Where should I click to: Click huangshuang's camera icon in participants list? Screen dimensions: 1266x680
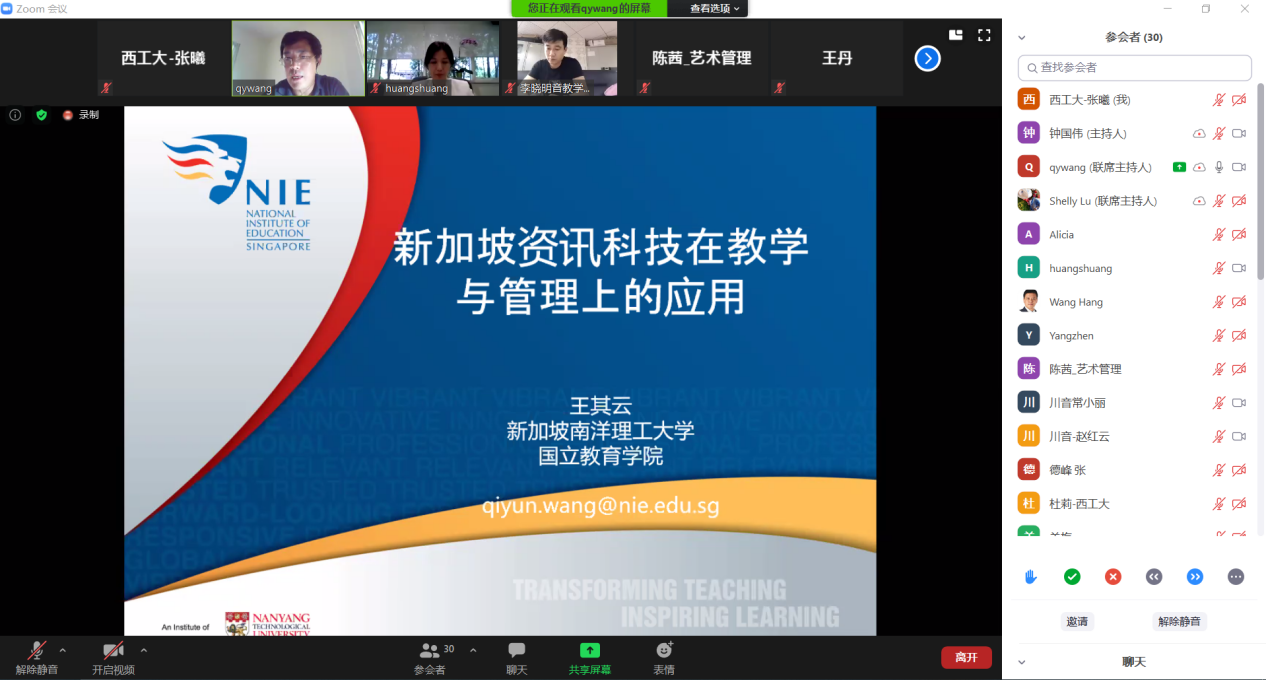1239,268
